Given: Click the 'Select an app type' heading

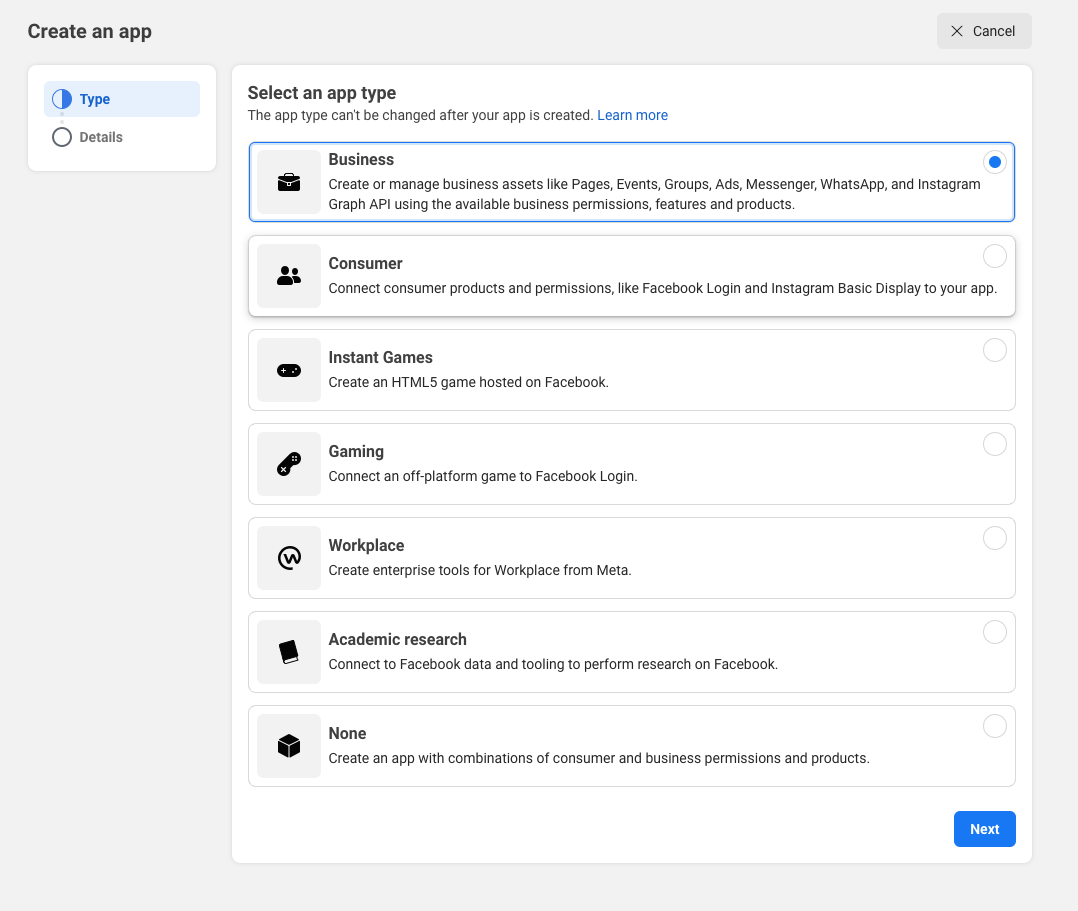Looking at the screenshot, I should 322,93.
